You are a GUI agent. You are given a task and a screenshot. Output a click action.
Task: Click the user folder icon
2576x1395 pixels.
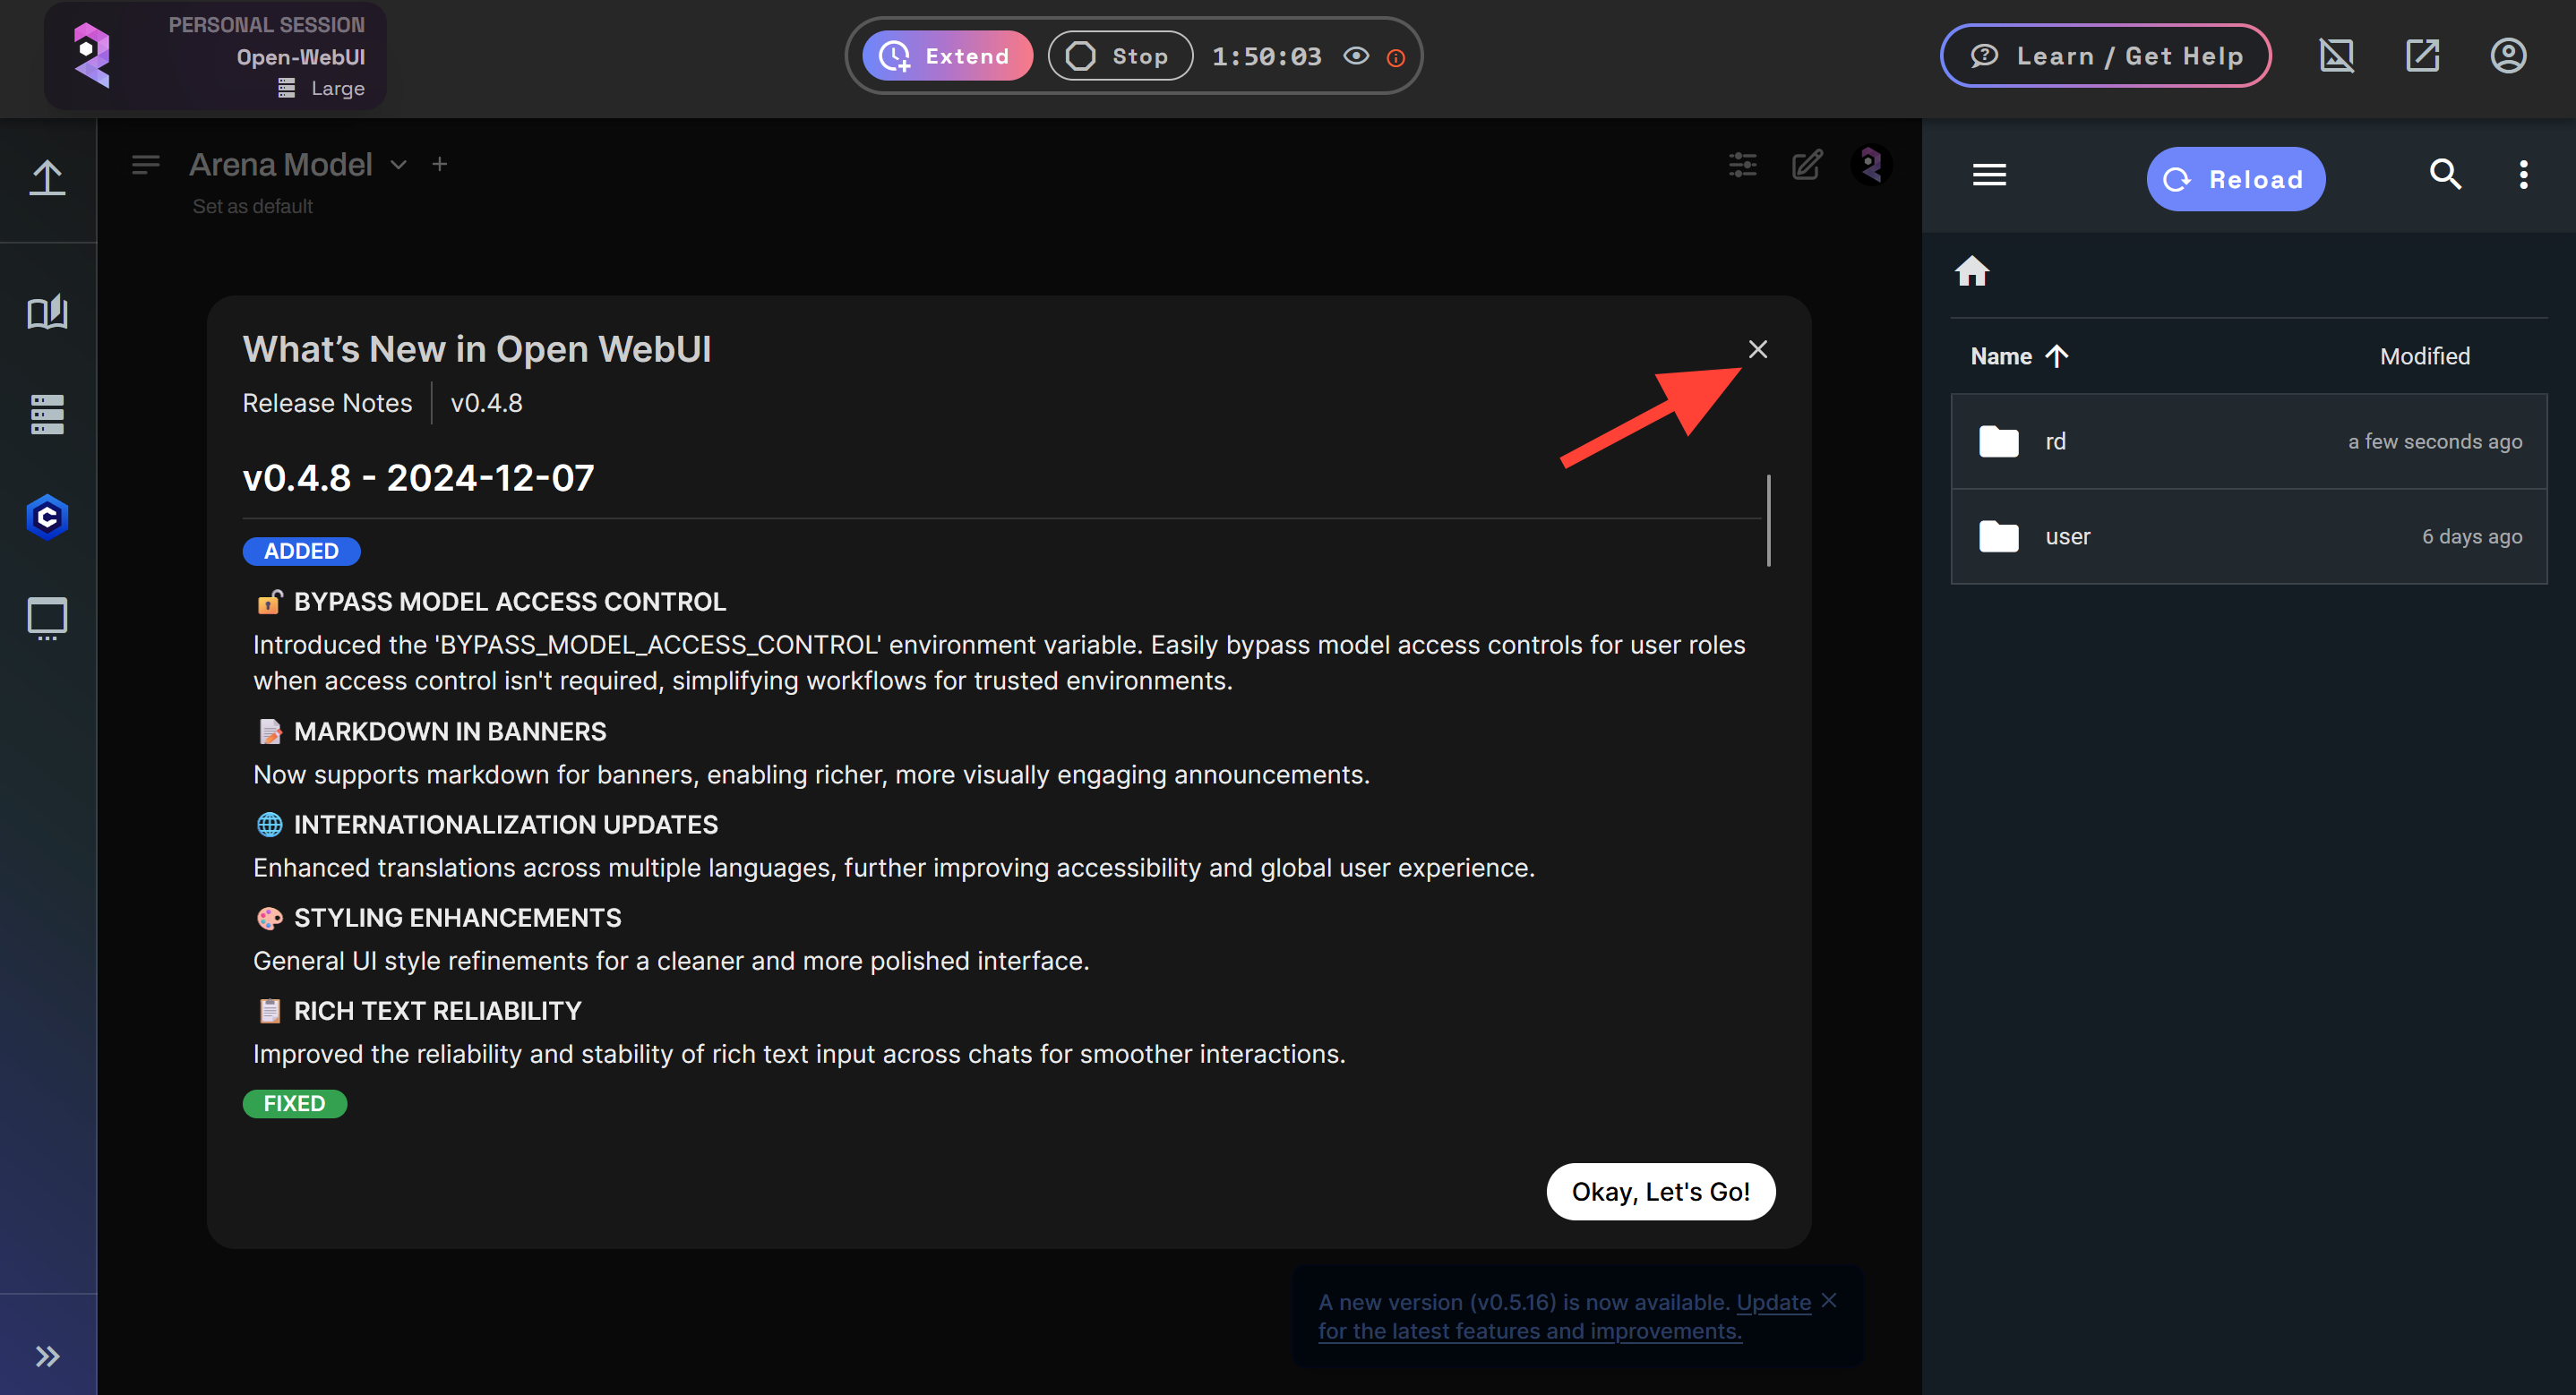pos(1999,536)
